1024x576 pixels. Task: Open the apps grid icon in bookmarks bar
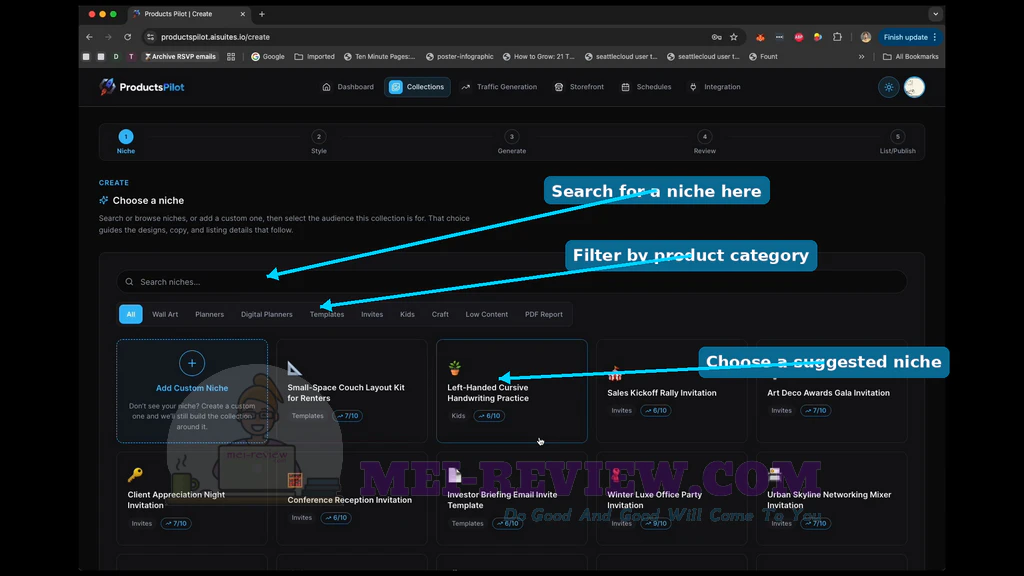pos(231,57)
